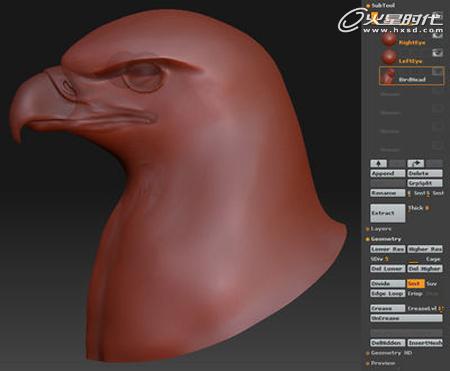Toggle the orange Smt option
The image size is (450, 371).
[416, 284]
